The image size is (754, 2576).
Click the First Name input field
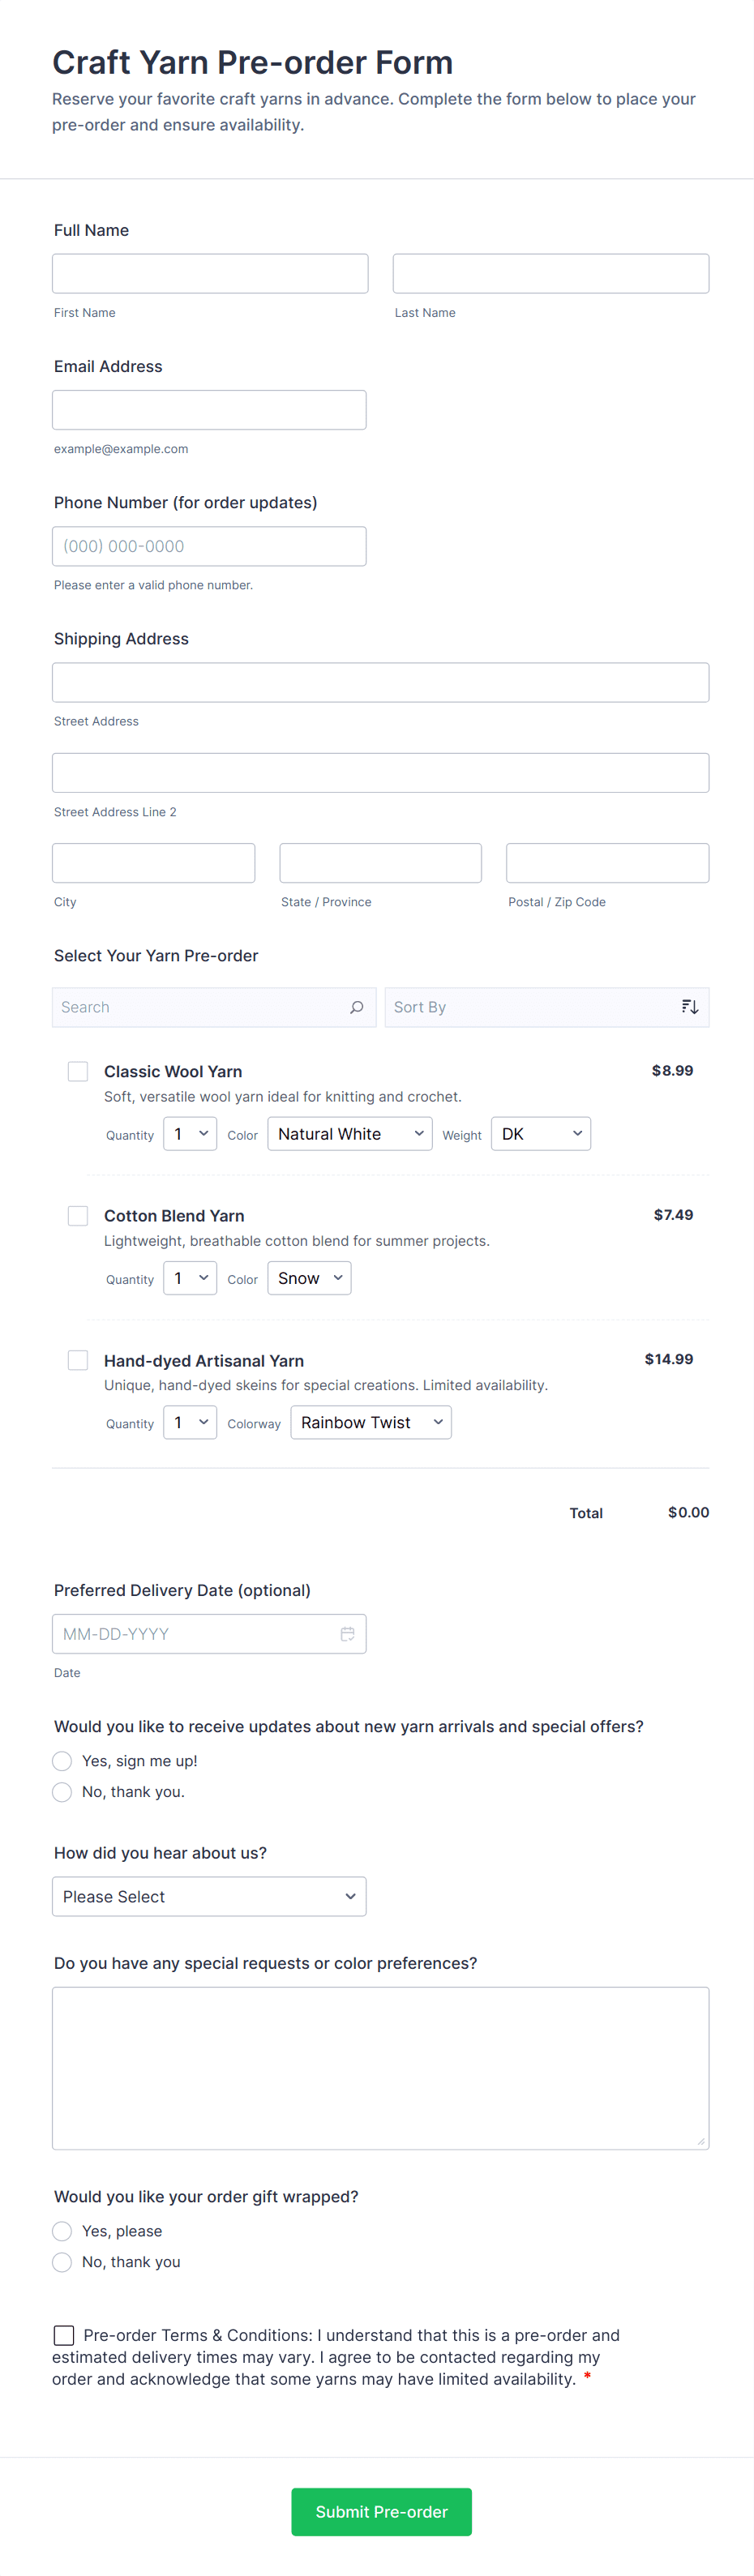(x=210, y=274)
